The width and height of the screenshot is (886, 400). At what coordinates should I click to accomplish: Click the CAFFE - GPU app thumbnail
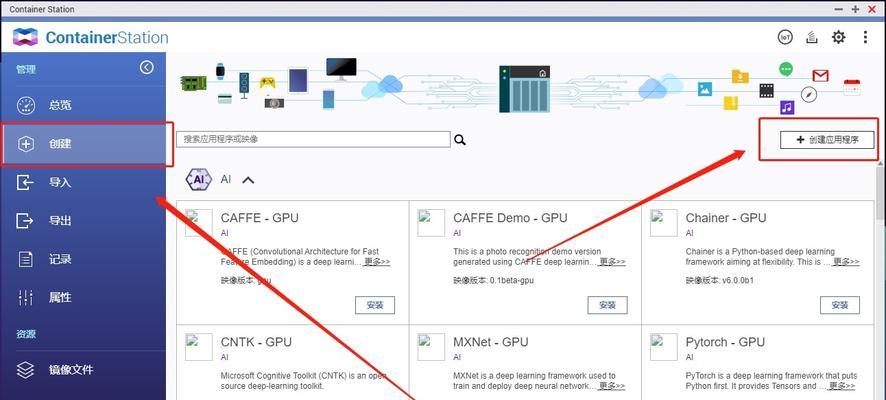pyautogui.click(x=199, y=223)
